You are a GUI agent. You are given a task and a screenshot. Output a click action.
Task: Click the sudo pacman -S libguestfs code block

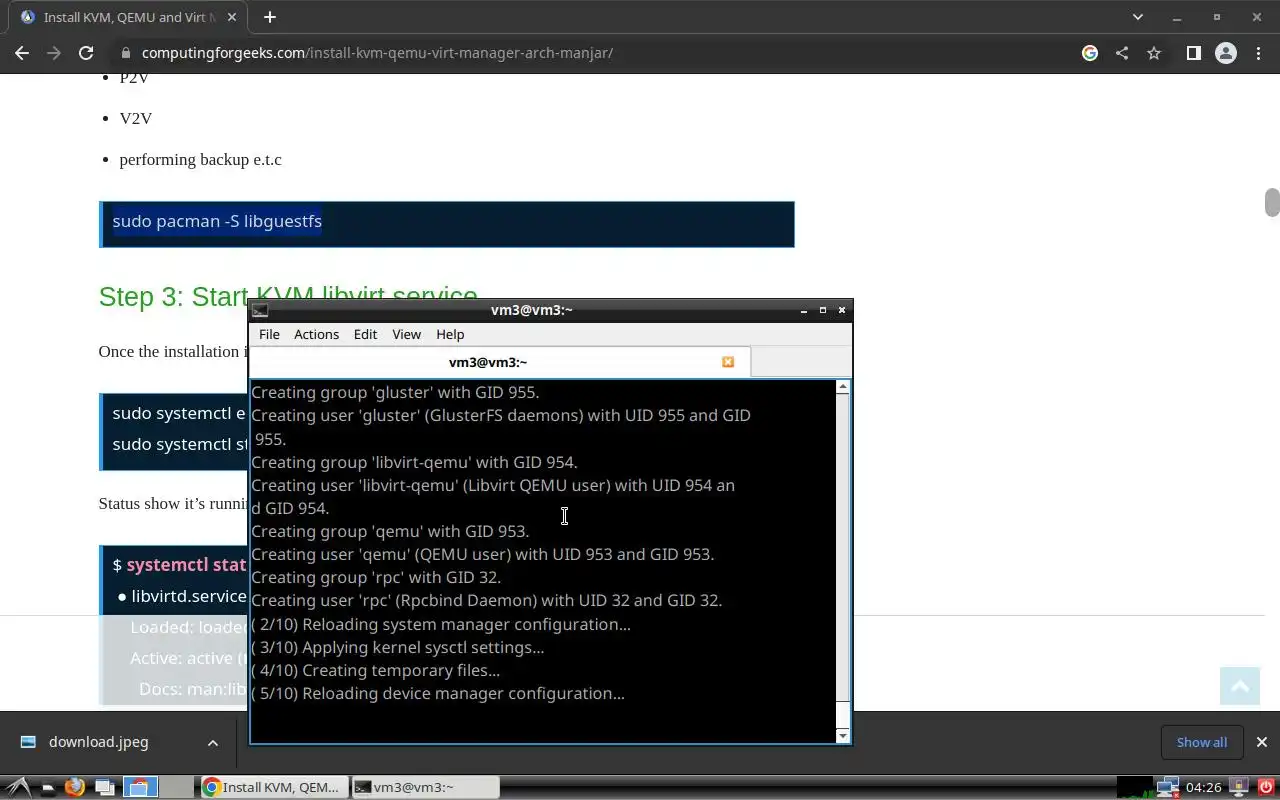pos(447,224)
